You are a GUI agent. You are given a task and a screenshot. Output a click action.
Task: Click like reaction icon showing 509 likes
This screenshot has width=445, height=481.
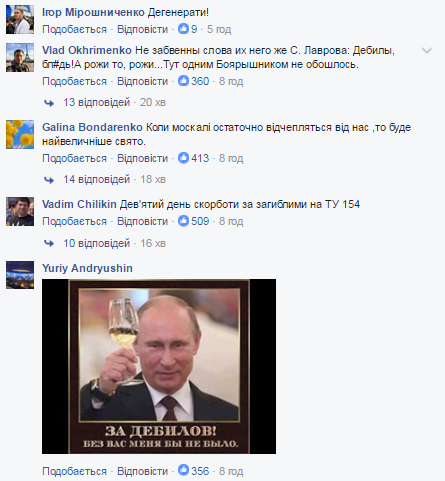(183, 221)
